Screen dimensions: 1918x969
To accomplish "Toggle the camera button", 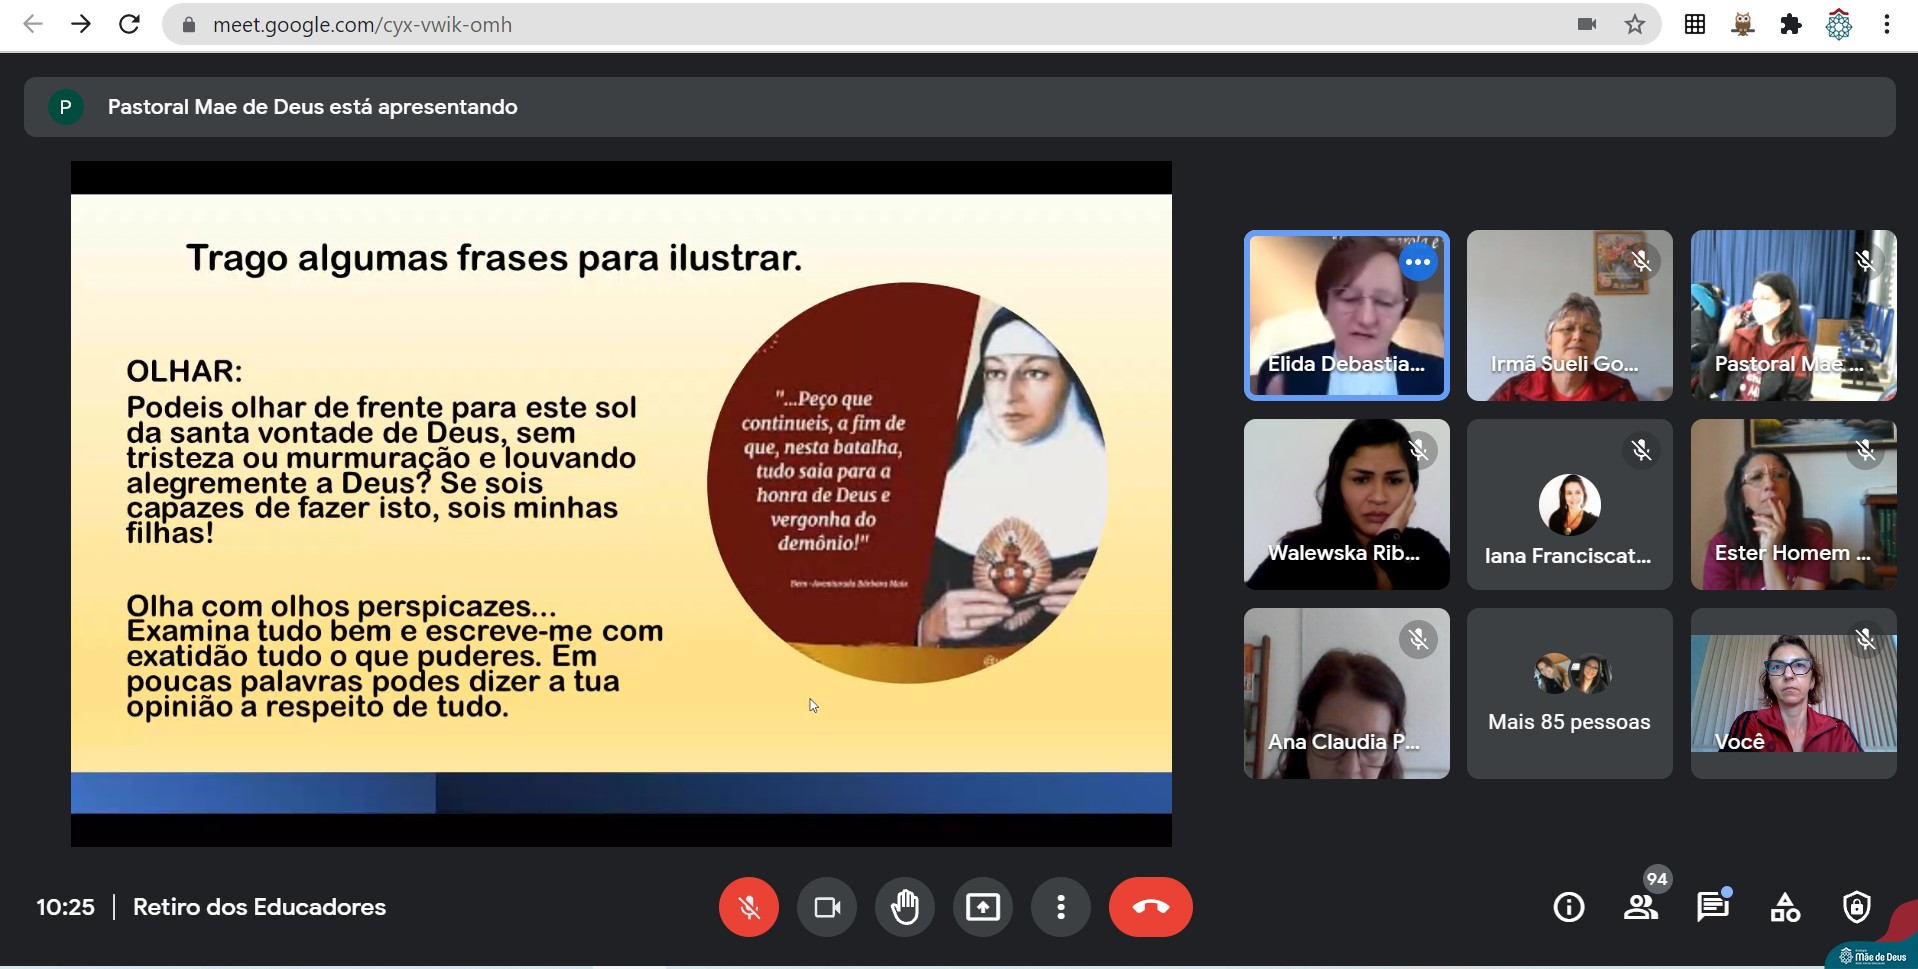I will click(826, 907).
